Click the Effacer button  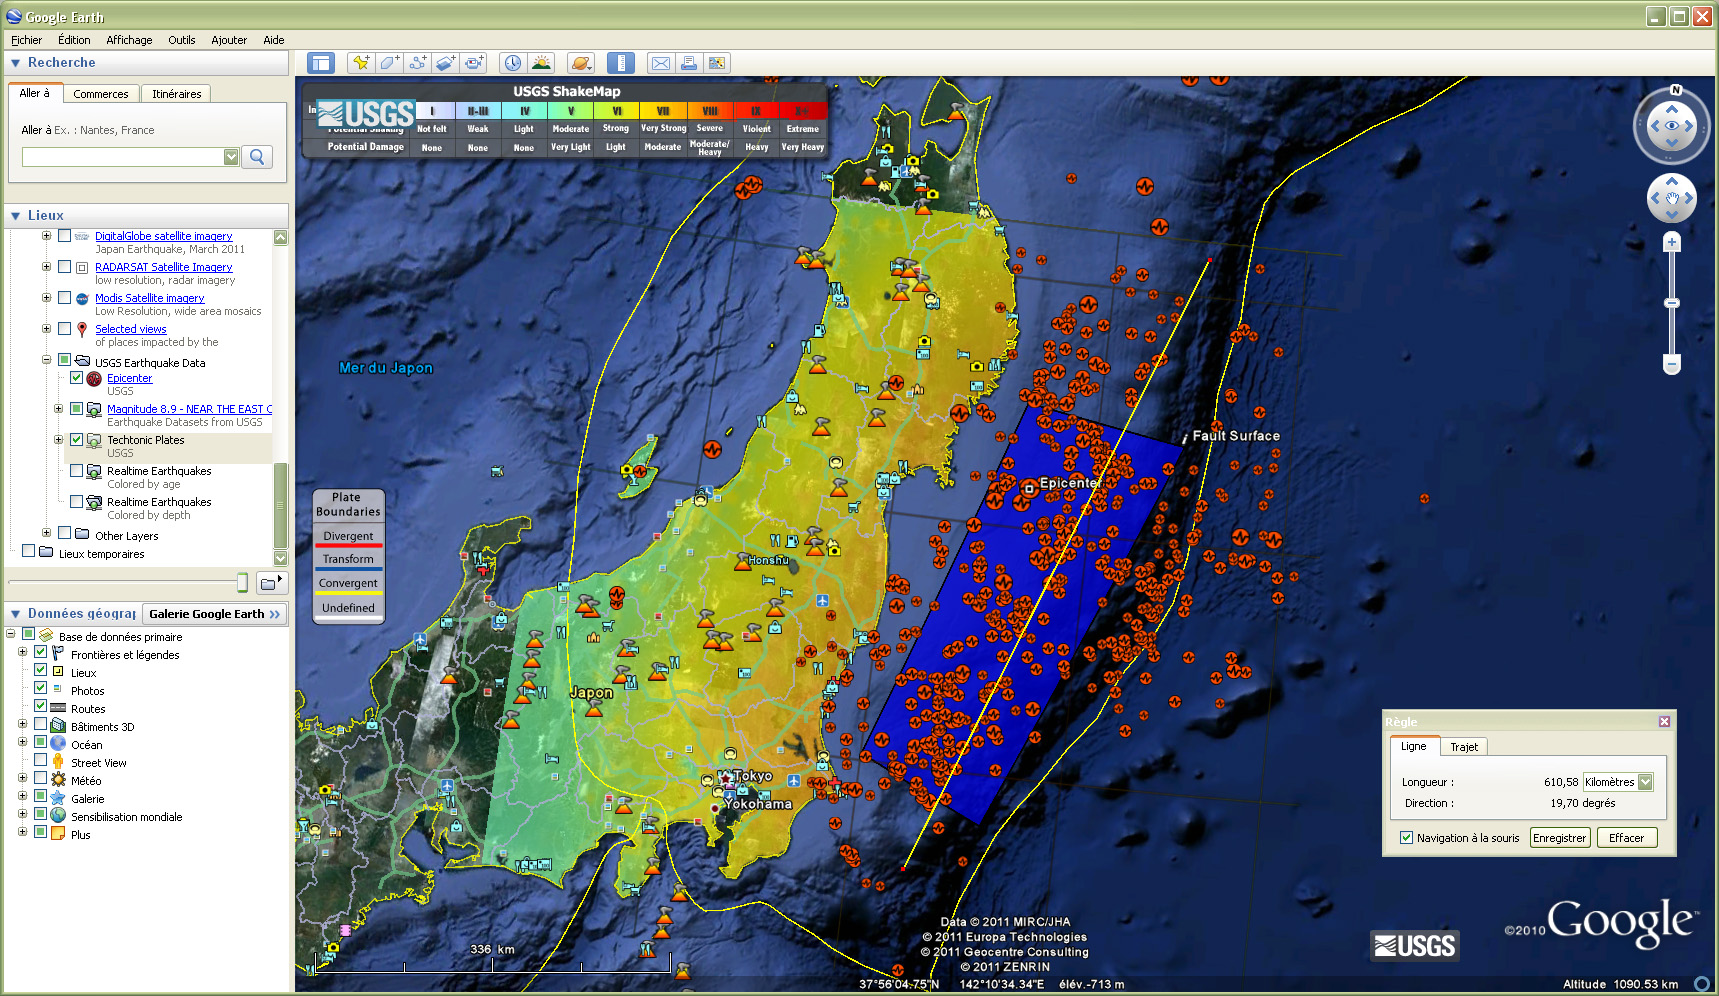tap(1626, 838)
